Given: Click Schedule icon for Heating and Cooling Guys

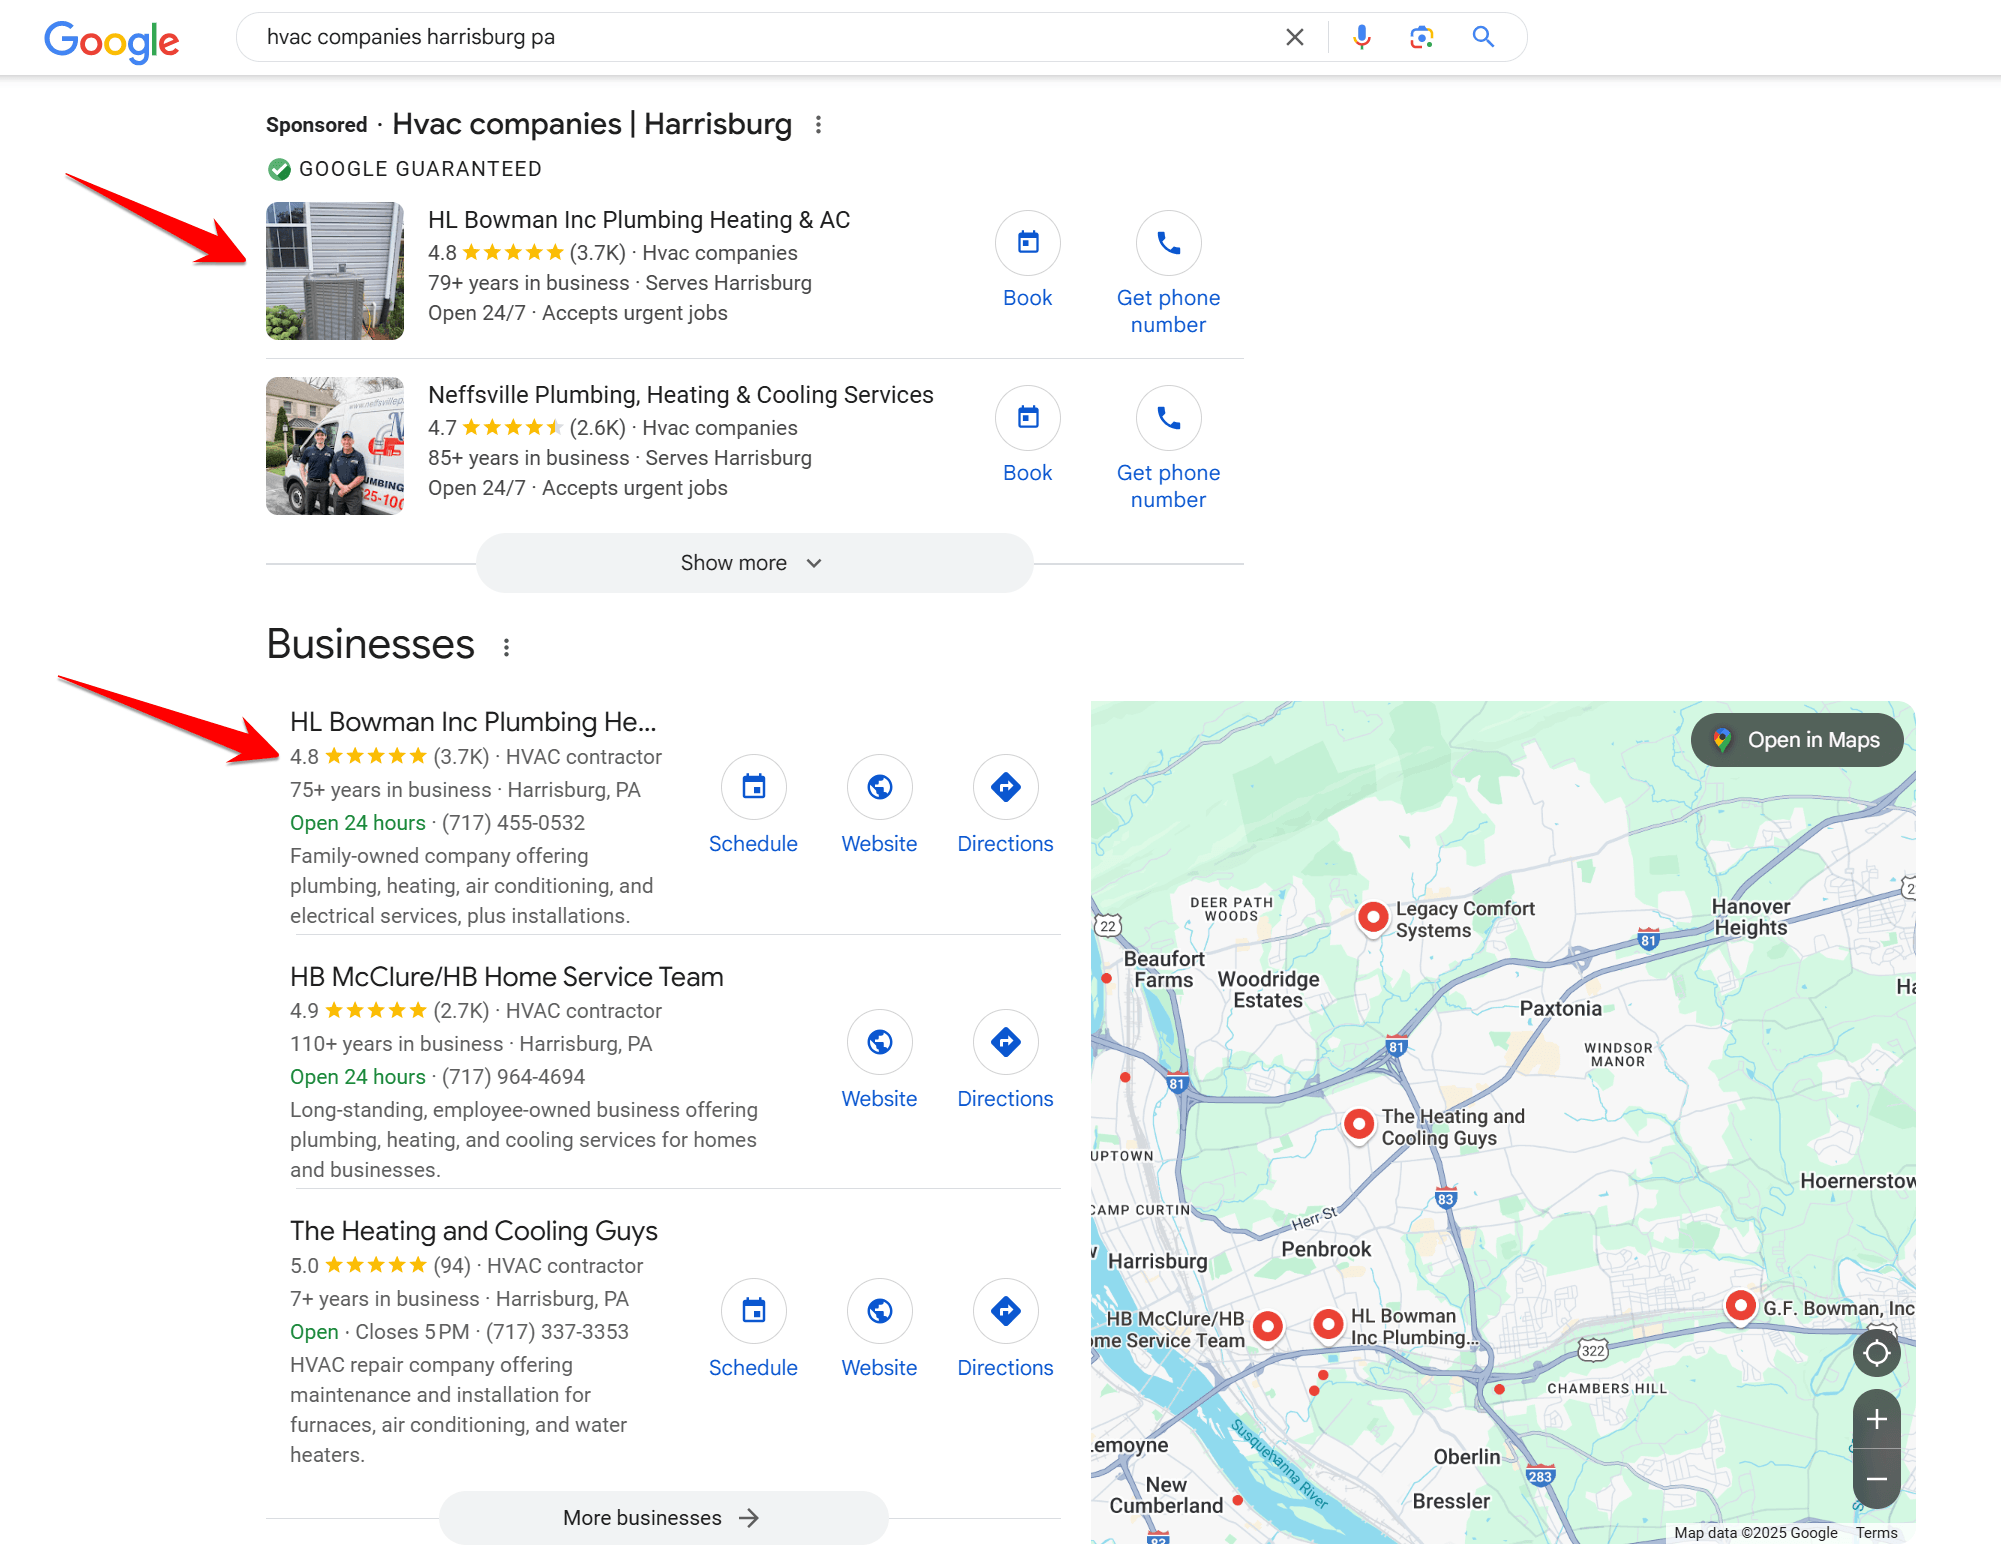Looking at the screenshot, I should pos(754,1311).
